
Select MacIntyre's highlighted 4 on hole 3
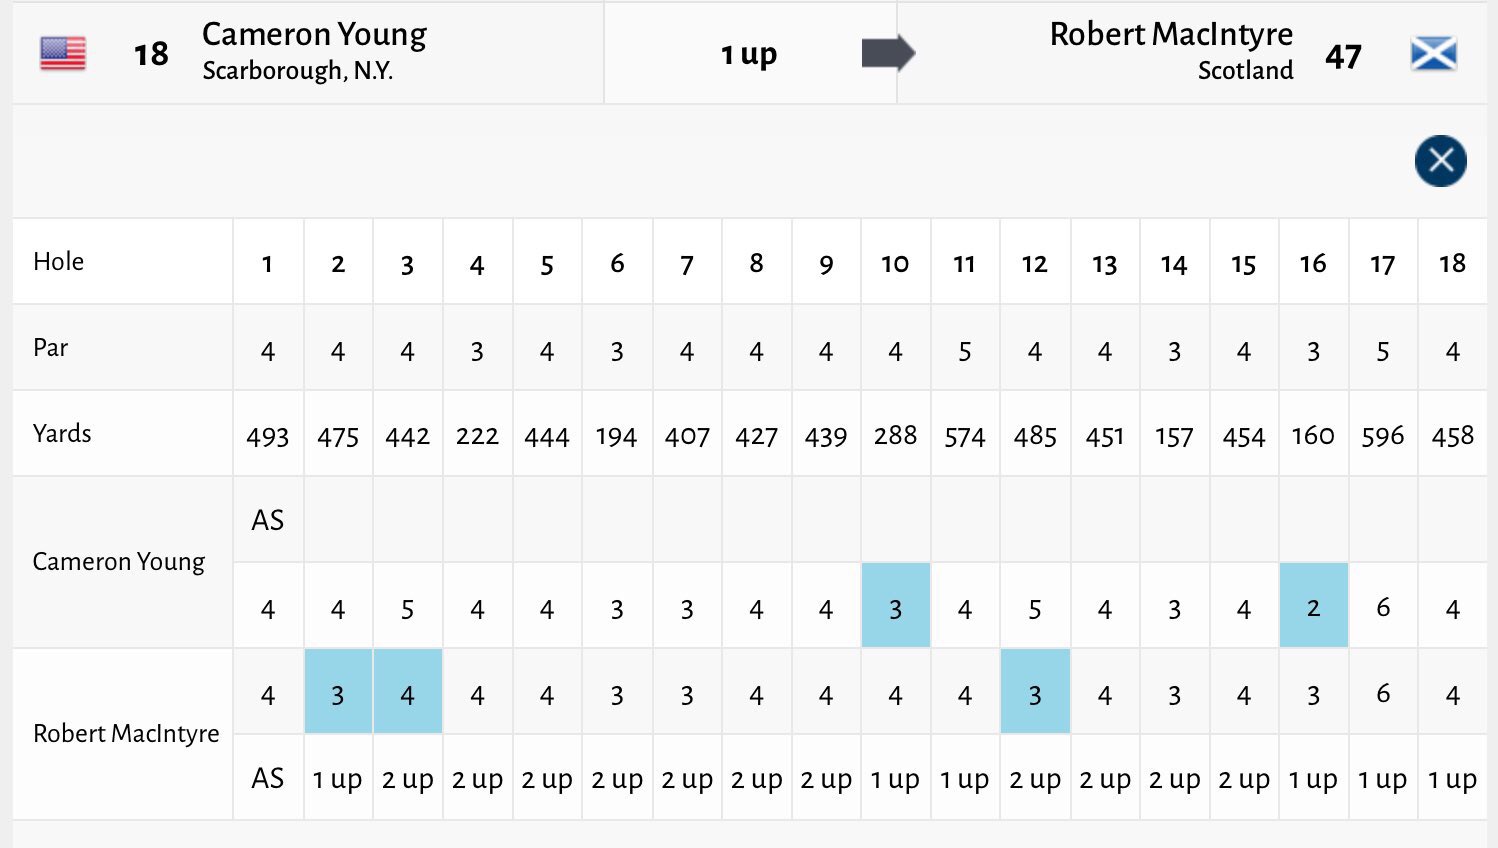click(407, 692)
